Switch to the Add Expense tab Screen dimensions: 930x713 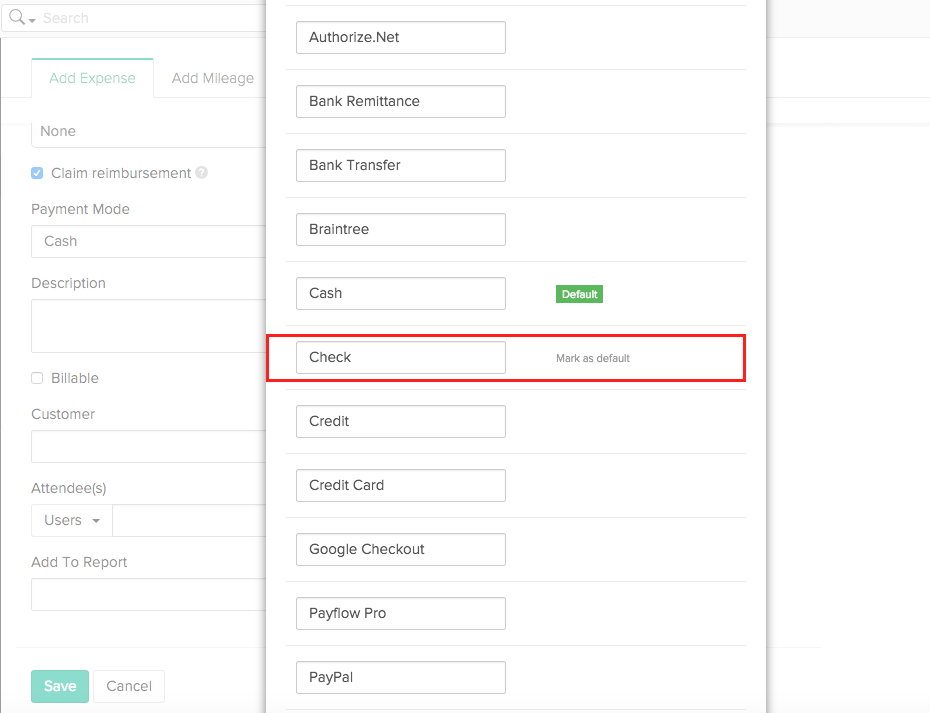tap(92, 78)
